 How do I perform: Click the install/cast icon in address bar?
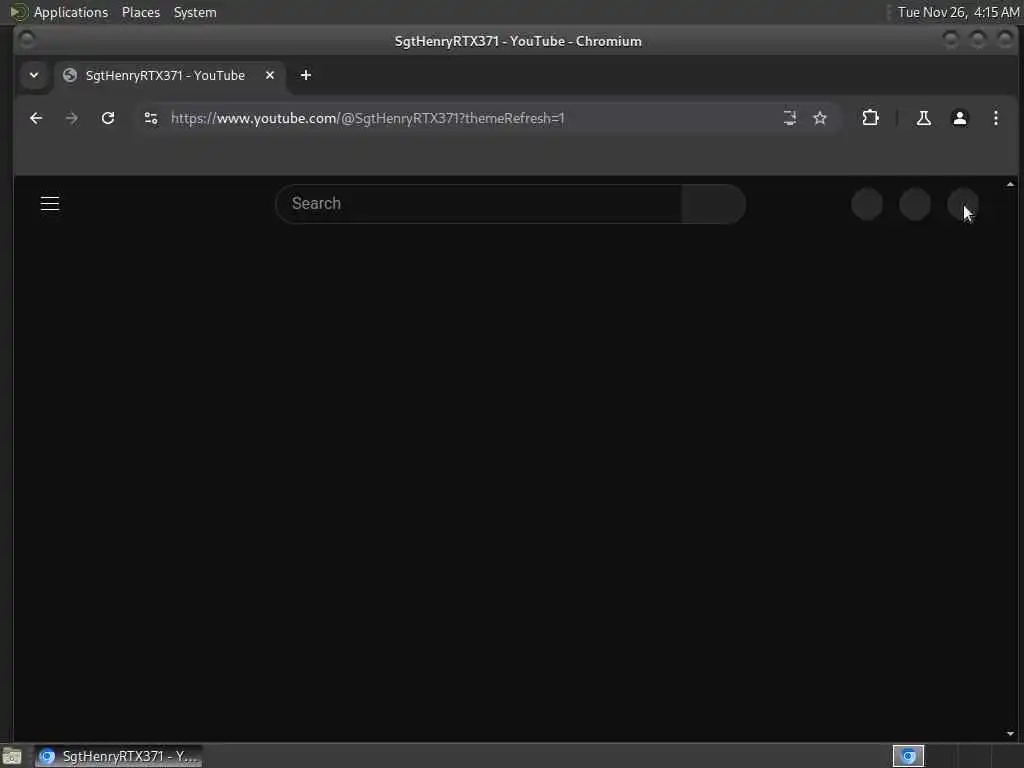[790, 118]
